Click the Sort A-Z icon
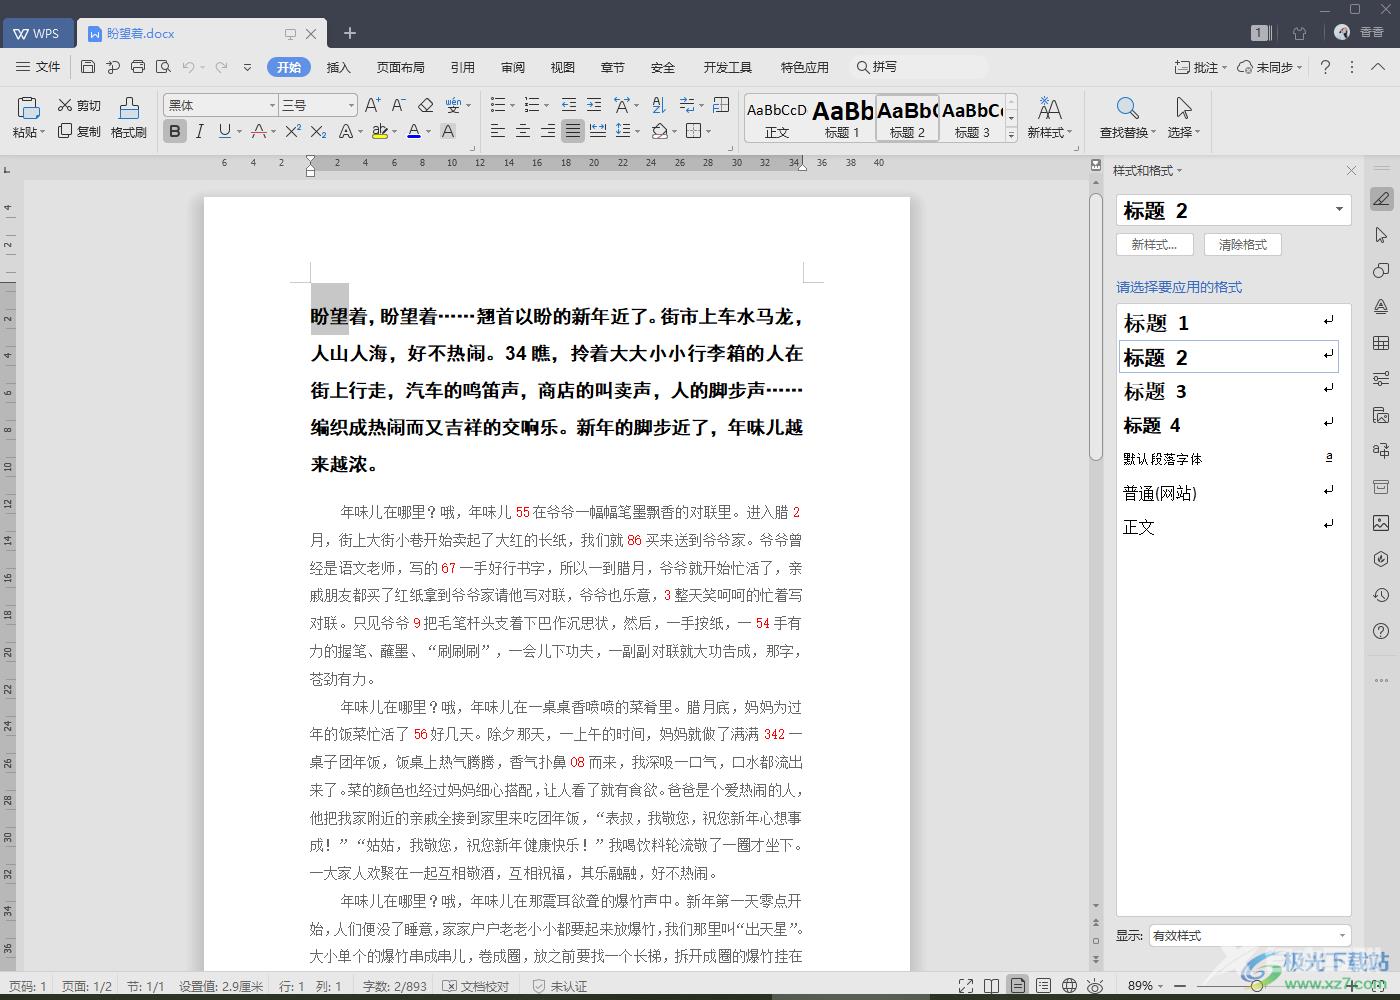1400x1000 pixels. point(658,105)
